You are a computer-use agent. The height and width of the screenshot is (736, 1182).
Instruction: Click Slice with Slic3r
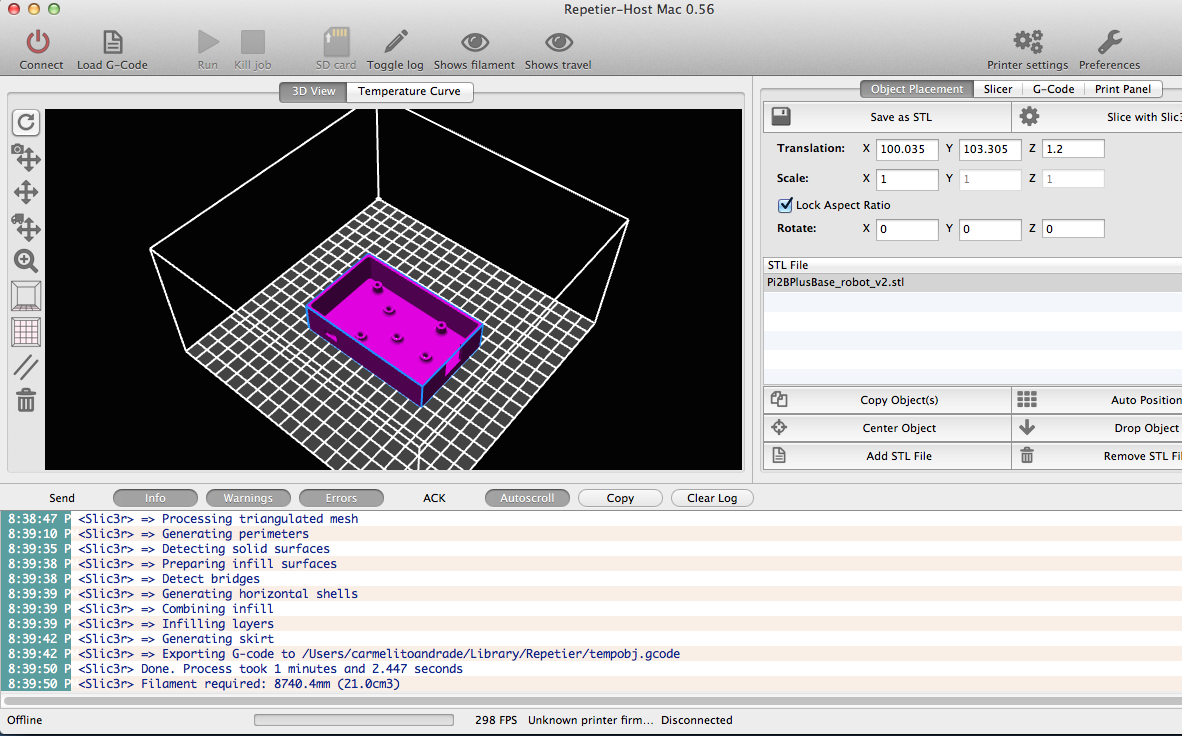point(1097,117)
